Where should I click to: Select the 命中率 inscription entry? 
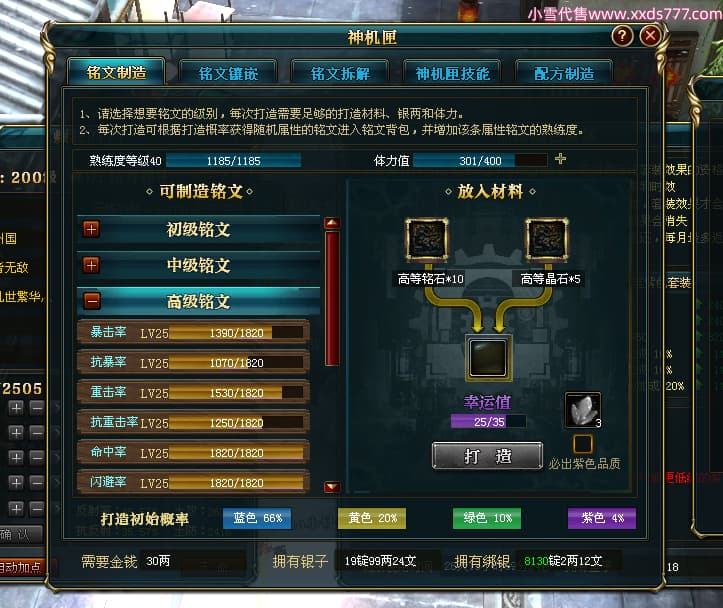(x=193, y=452)
